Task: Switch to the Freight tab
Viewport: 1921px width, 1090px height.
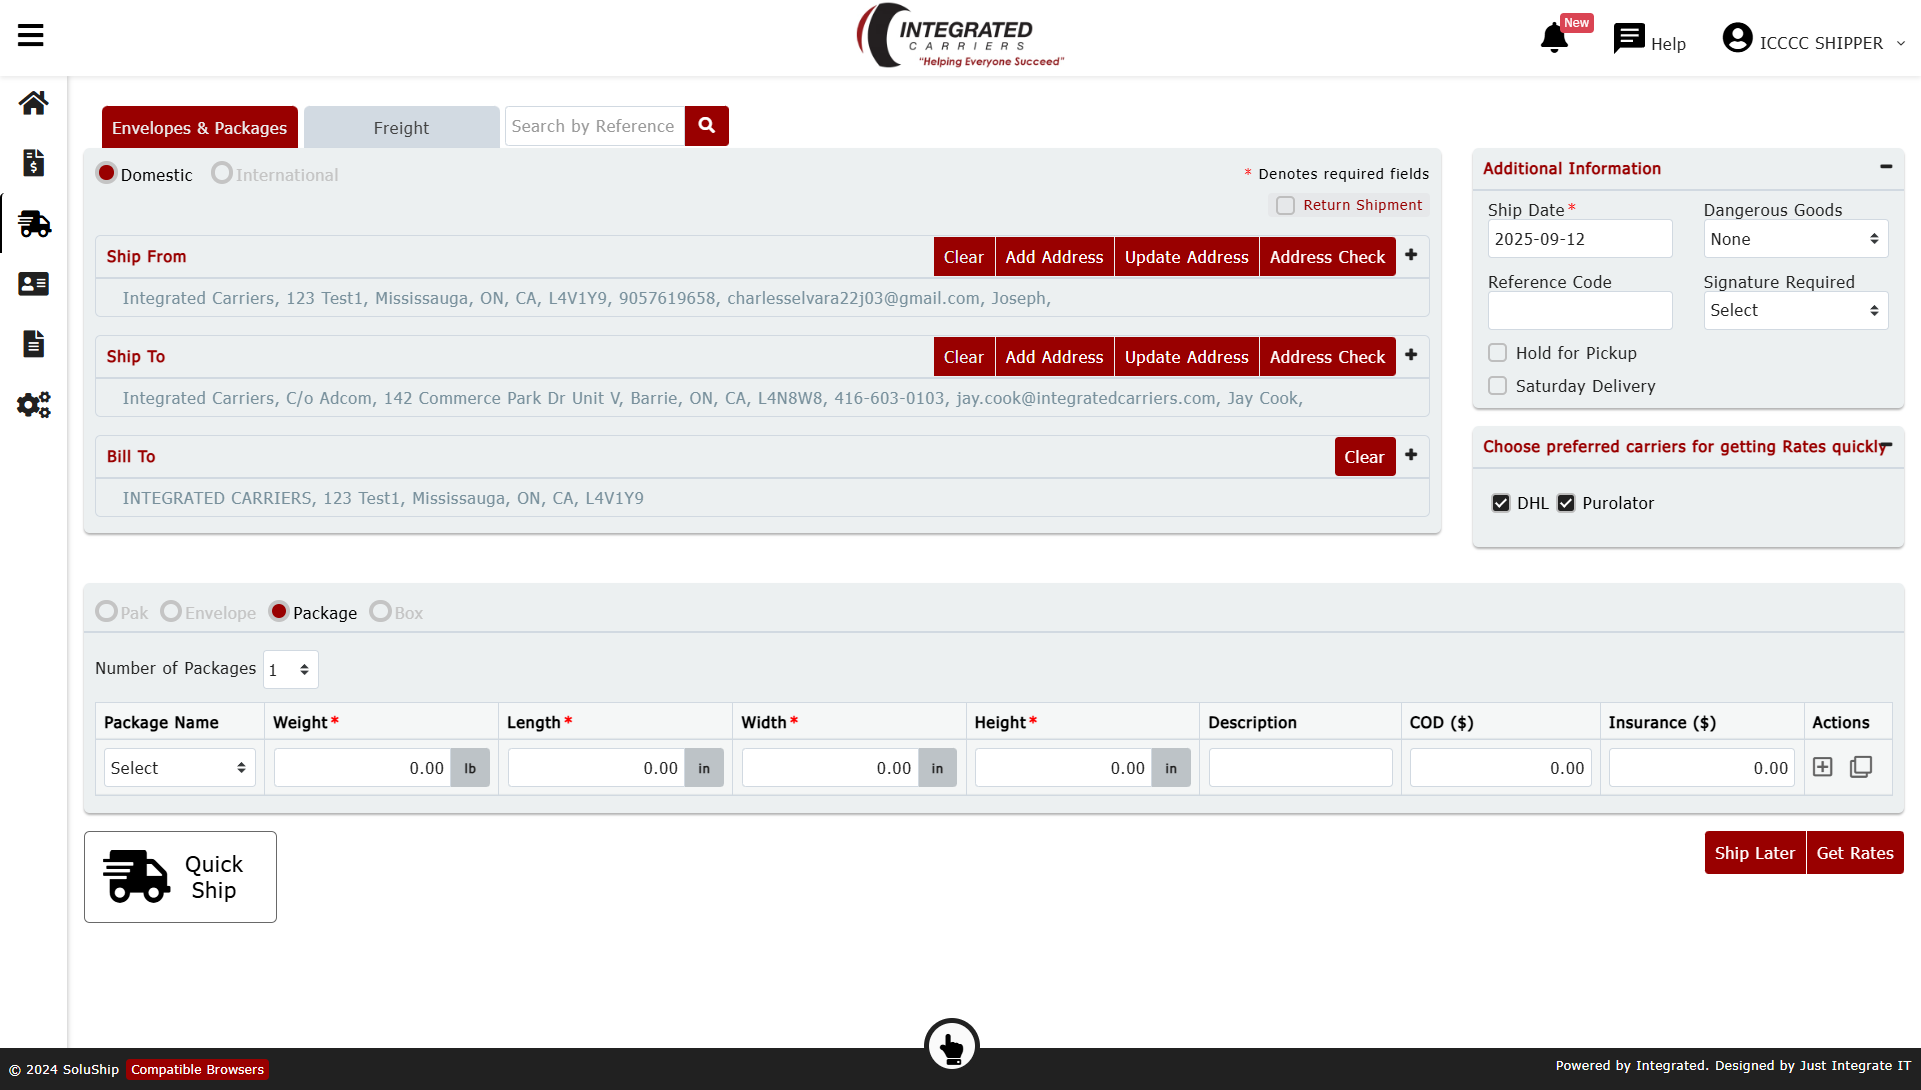Action: click(x=401, y=127)
